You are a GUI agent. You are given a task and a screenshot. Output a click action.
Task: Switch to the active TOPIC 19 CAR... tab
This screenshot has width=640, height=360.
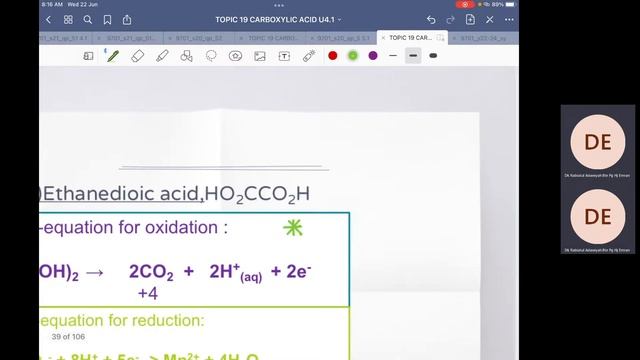410,38
